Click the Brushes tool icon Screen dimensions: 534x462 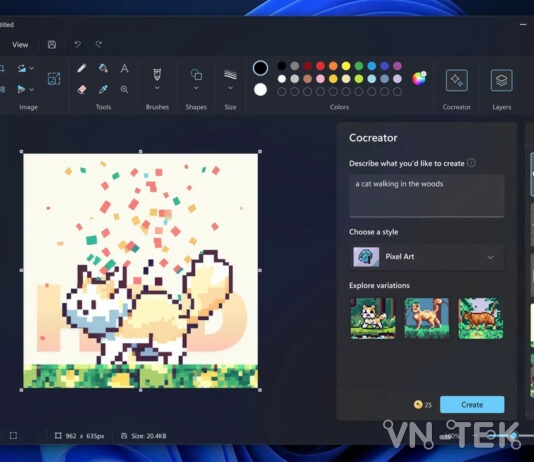point(157,74)
